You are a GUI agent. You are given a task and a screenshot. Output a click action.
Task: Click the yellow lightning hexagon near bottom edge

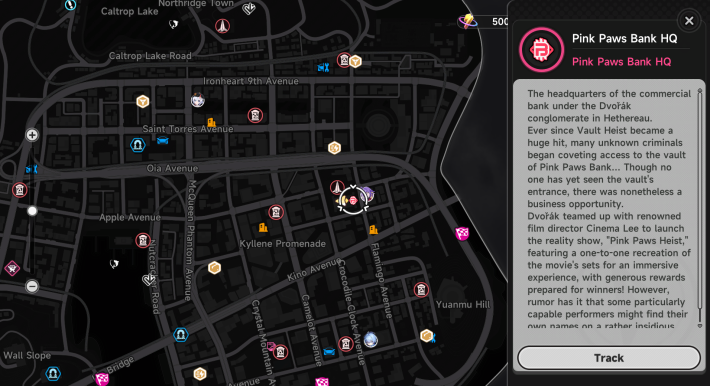coord(200,374)
